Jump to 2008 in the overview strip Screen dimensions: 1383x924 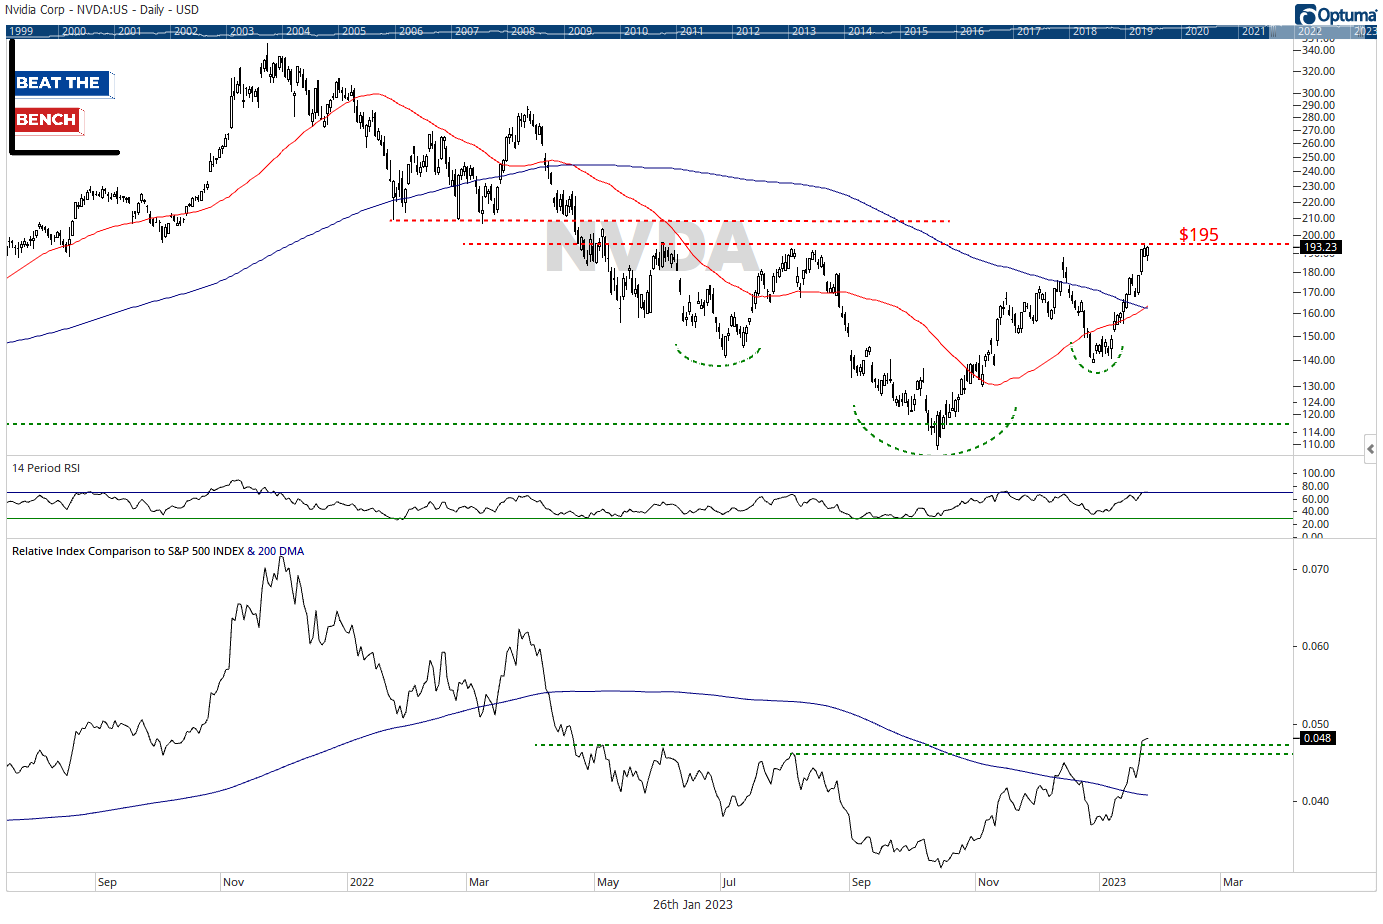(x=523, y=32)
